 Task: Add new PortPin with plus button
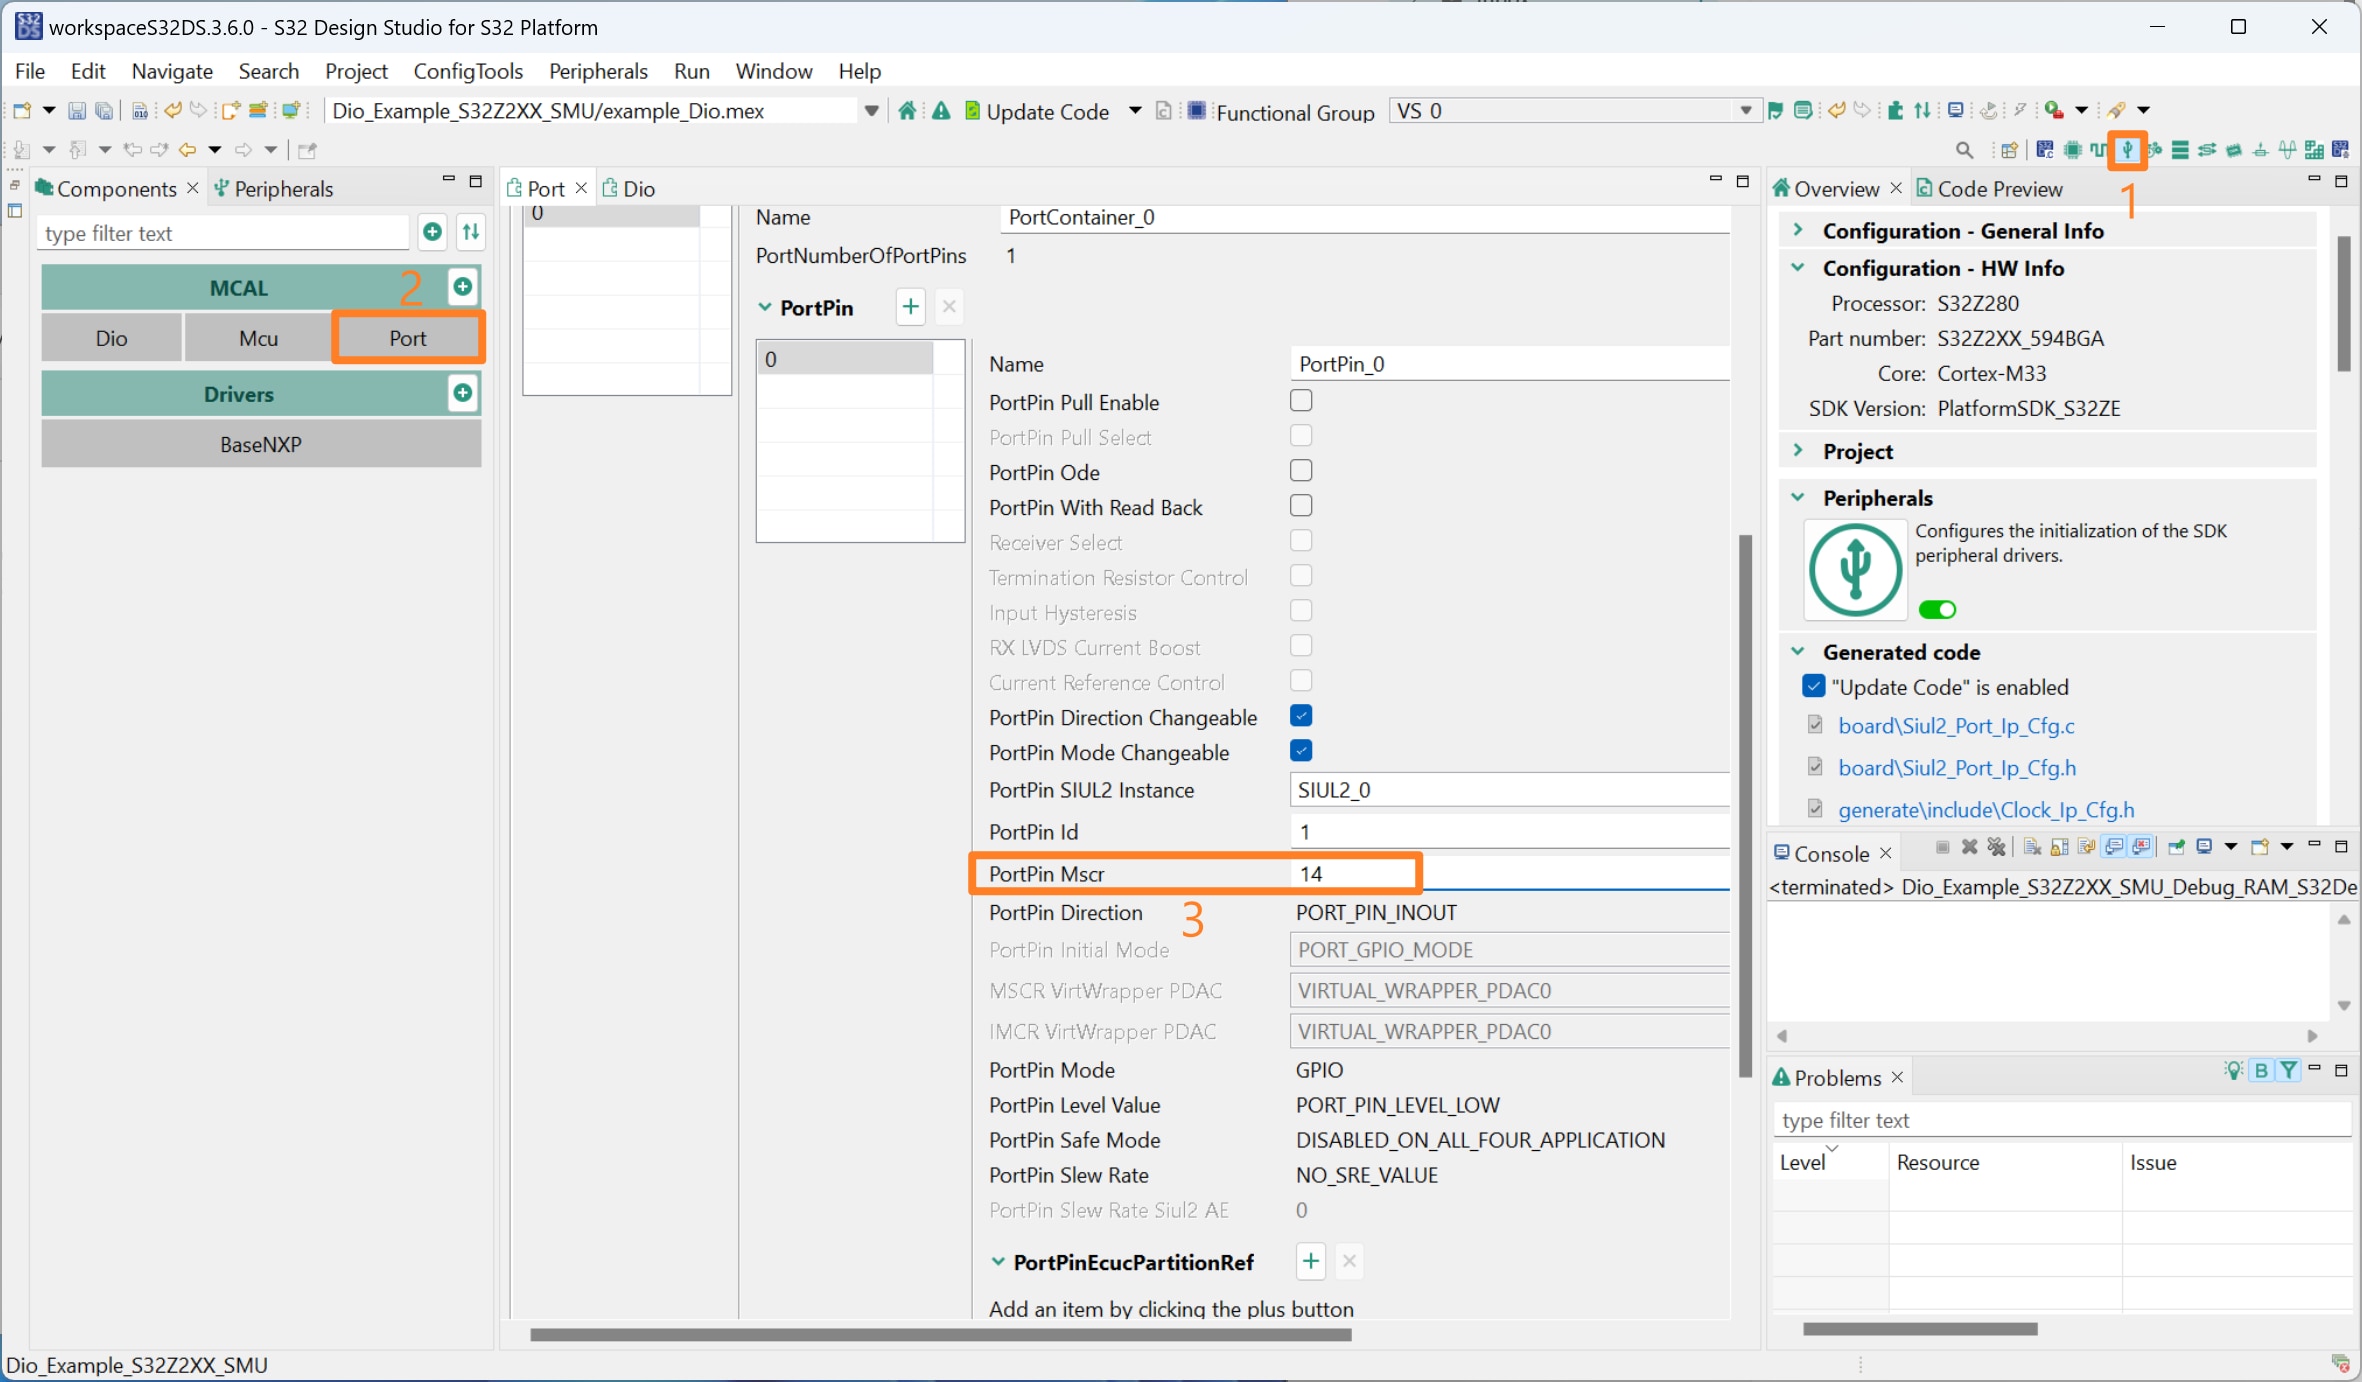coord(910,307)
